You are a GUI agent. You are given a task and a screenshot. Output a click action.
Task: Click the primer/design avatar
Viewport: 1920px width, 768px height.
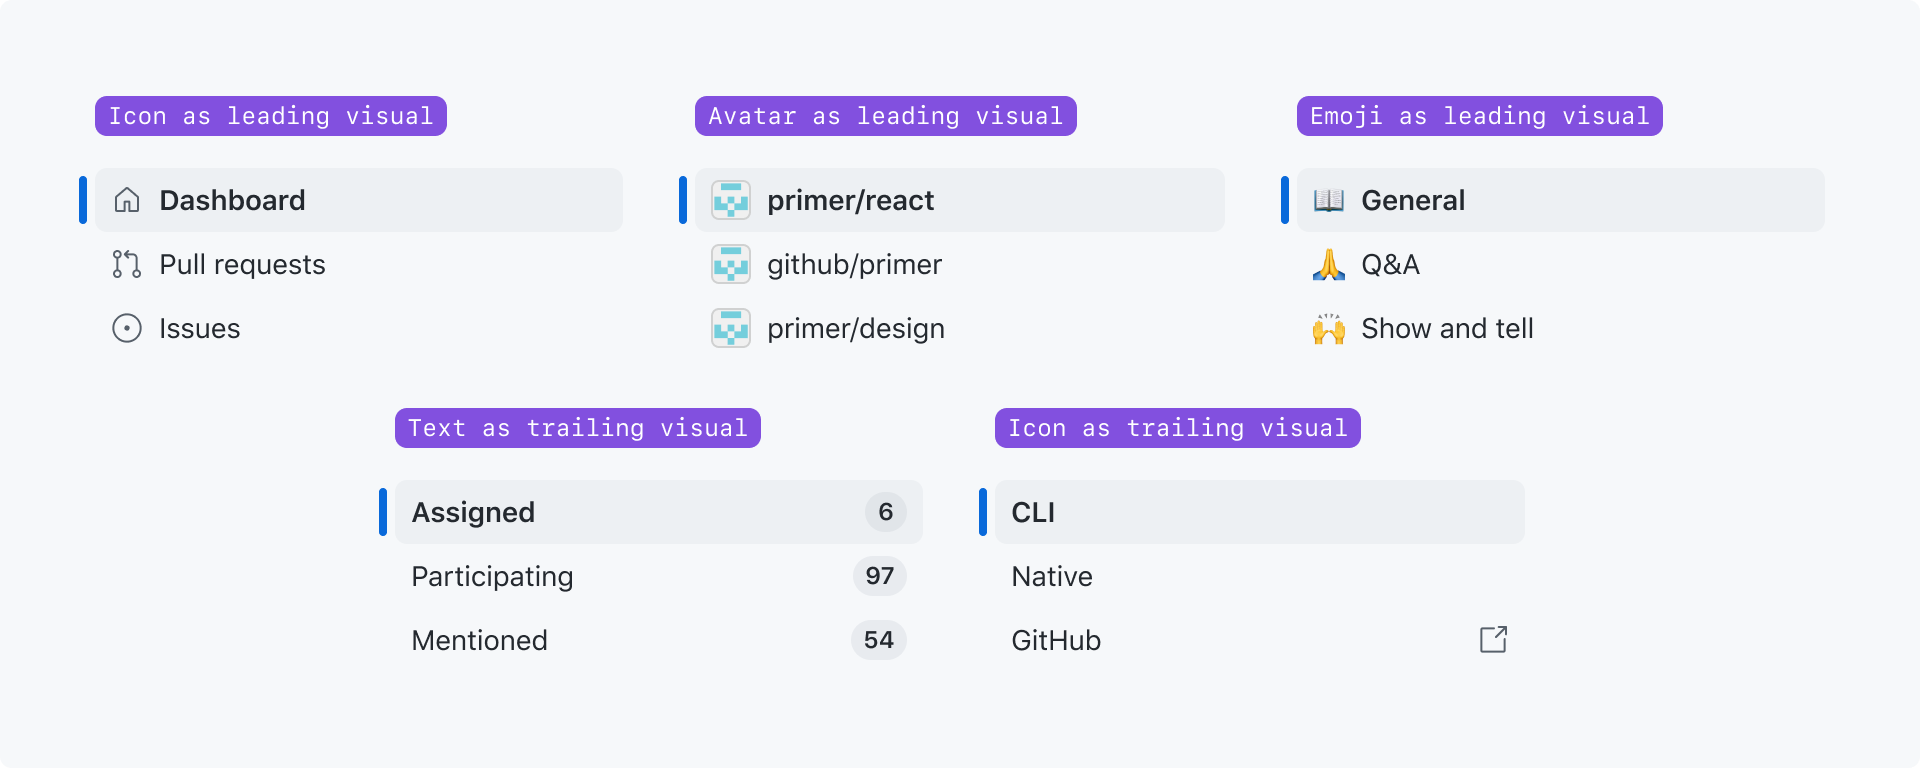coord(731,328)
